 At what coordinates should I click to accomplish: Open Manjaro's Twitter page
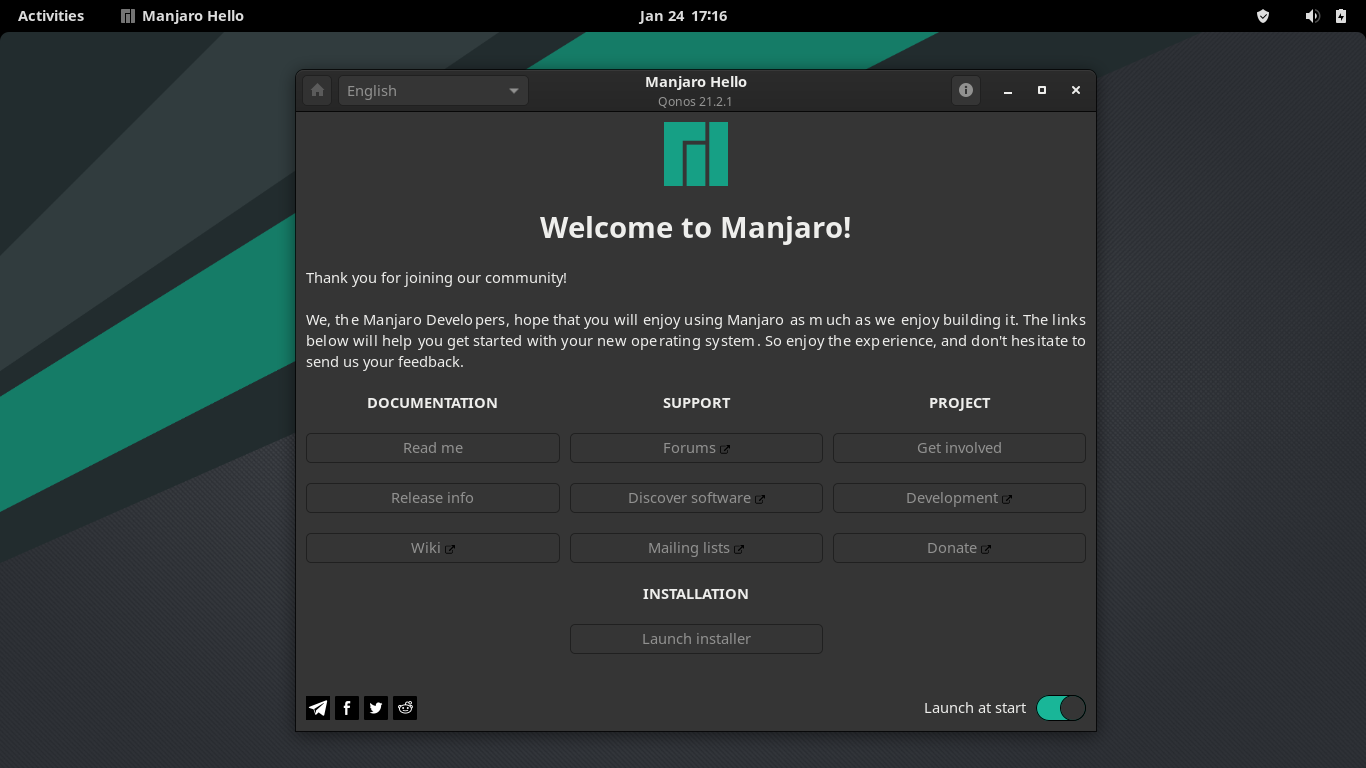click(x=375, y=707)
